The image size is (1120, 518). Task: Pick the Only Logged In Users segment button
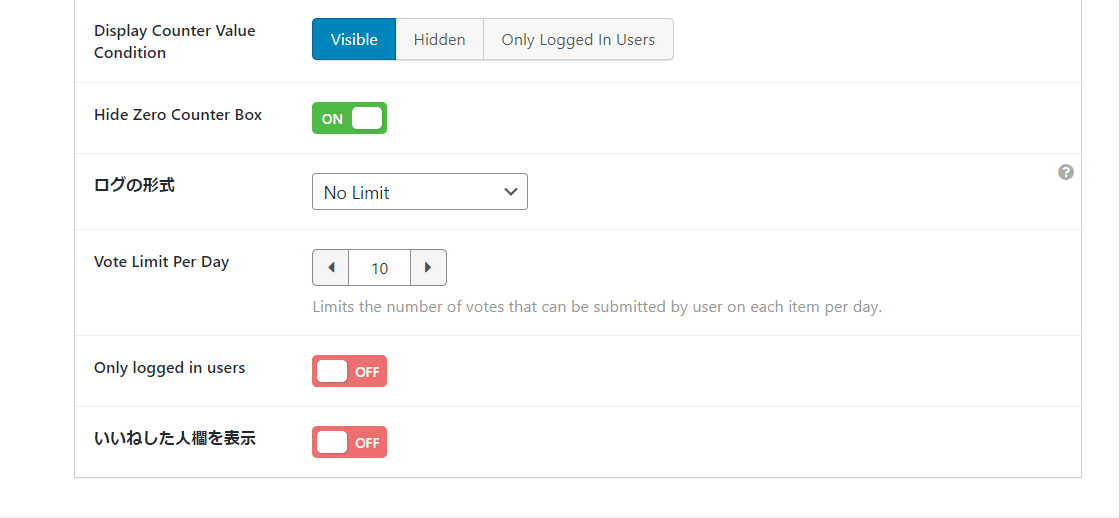point(578,40)
